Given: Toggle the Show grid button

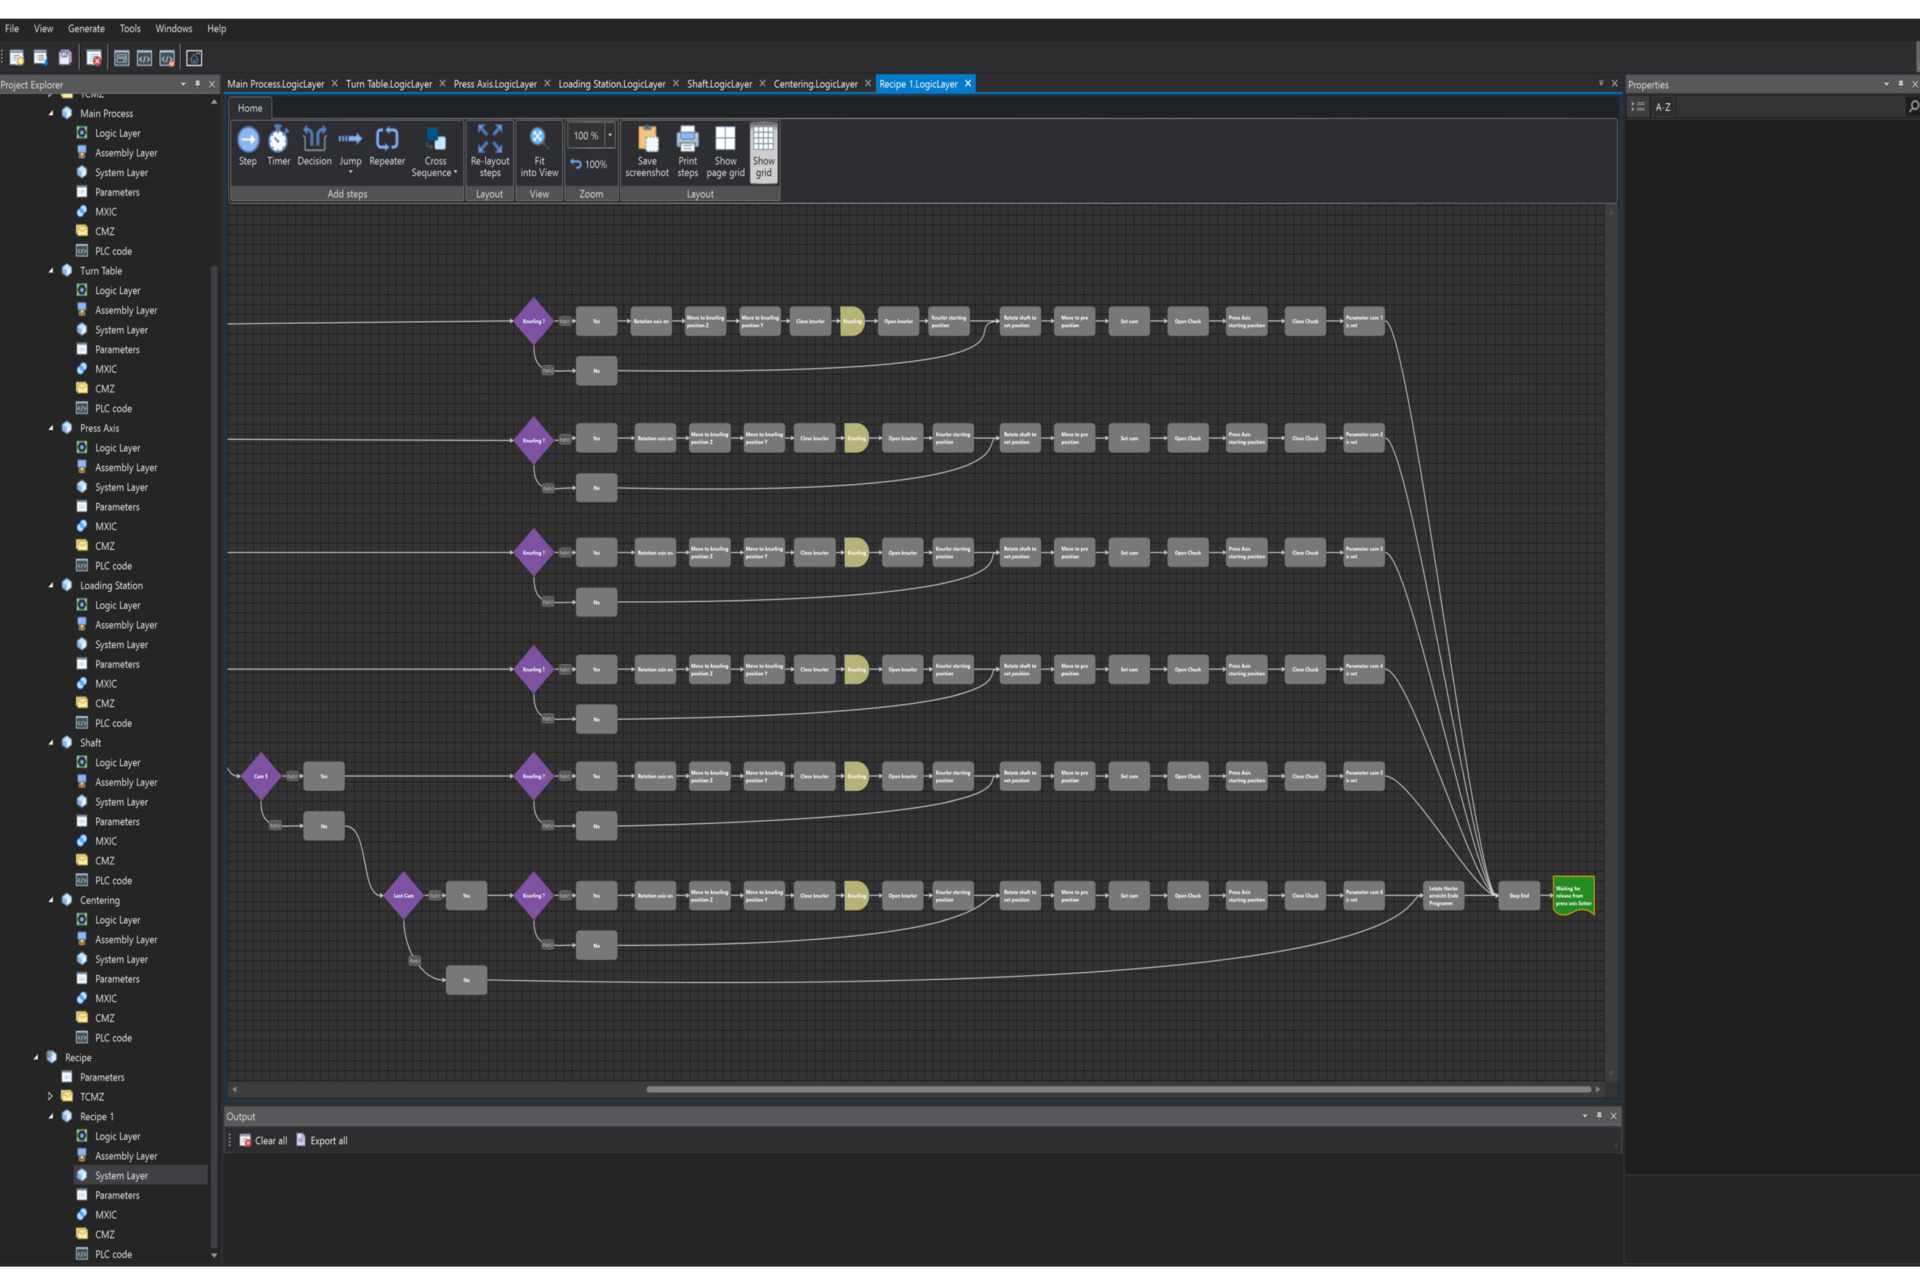Looking at the screenshot, I should click(763, 151).
